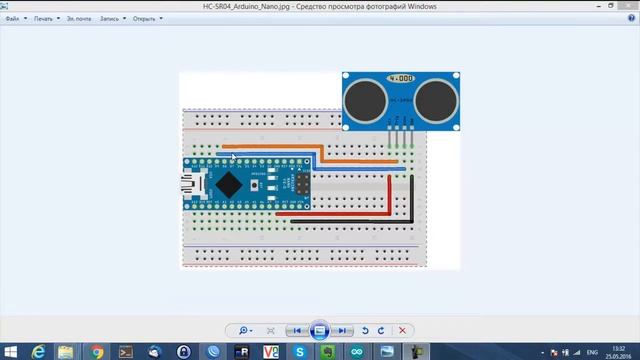The width and height of the screenshot is (640, 360).
Task: Open the clock showing 13:32
Action: [618, 352]
